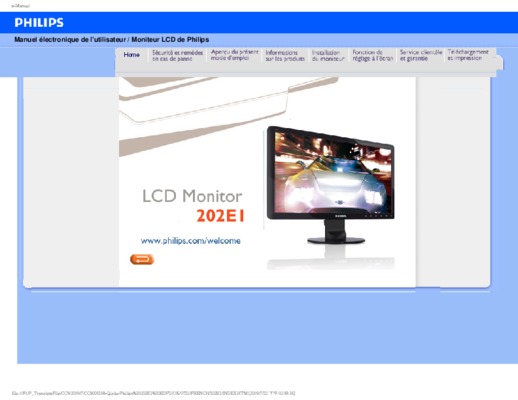Click the PHILIPS logo in the blue header
Screen dimensions: 518x400
point(39,23)
